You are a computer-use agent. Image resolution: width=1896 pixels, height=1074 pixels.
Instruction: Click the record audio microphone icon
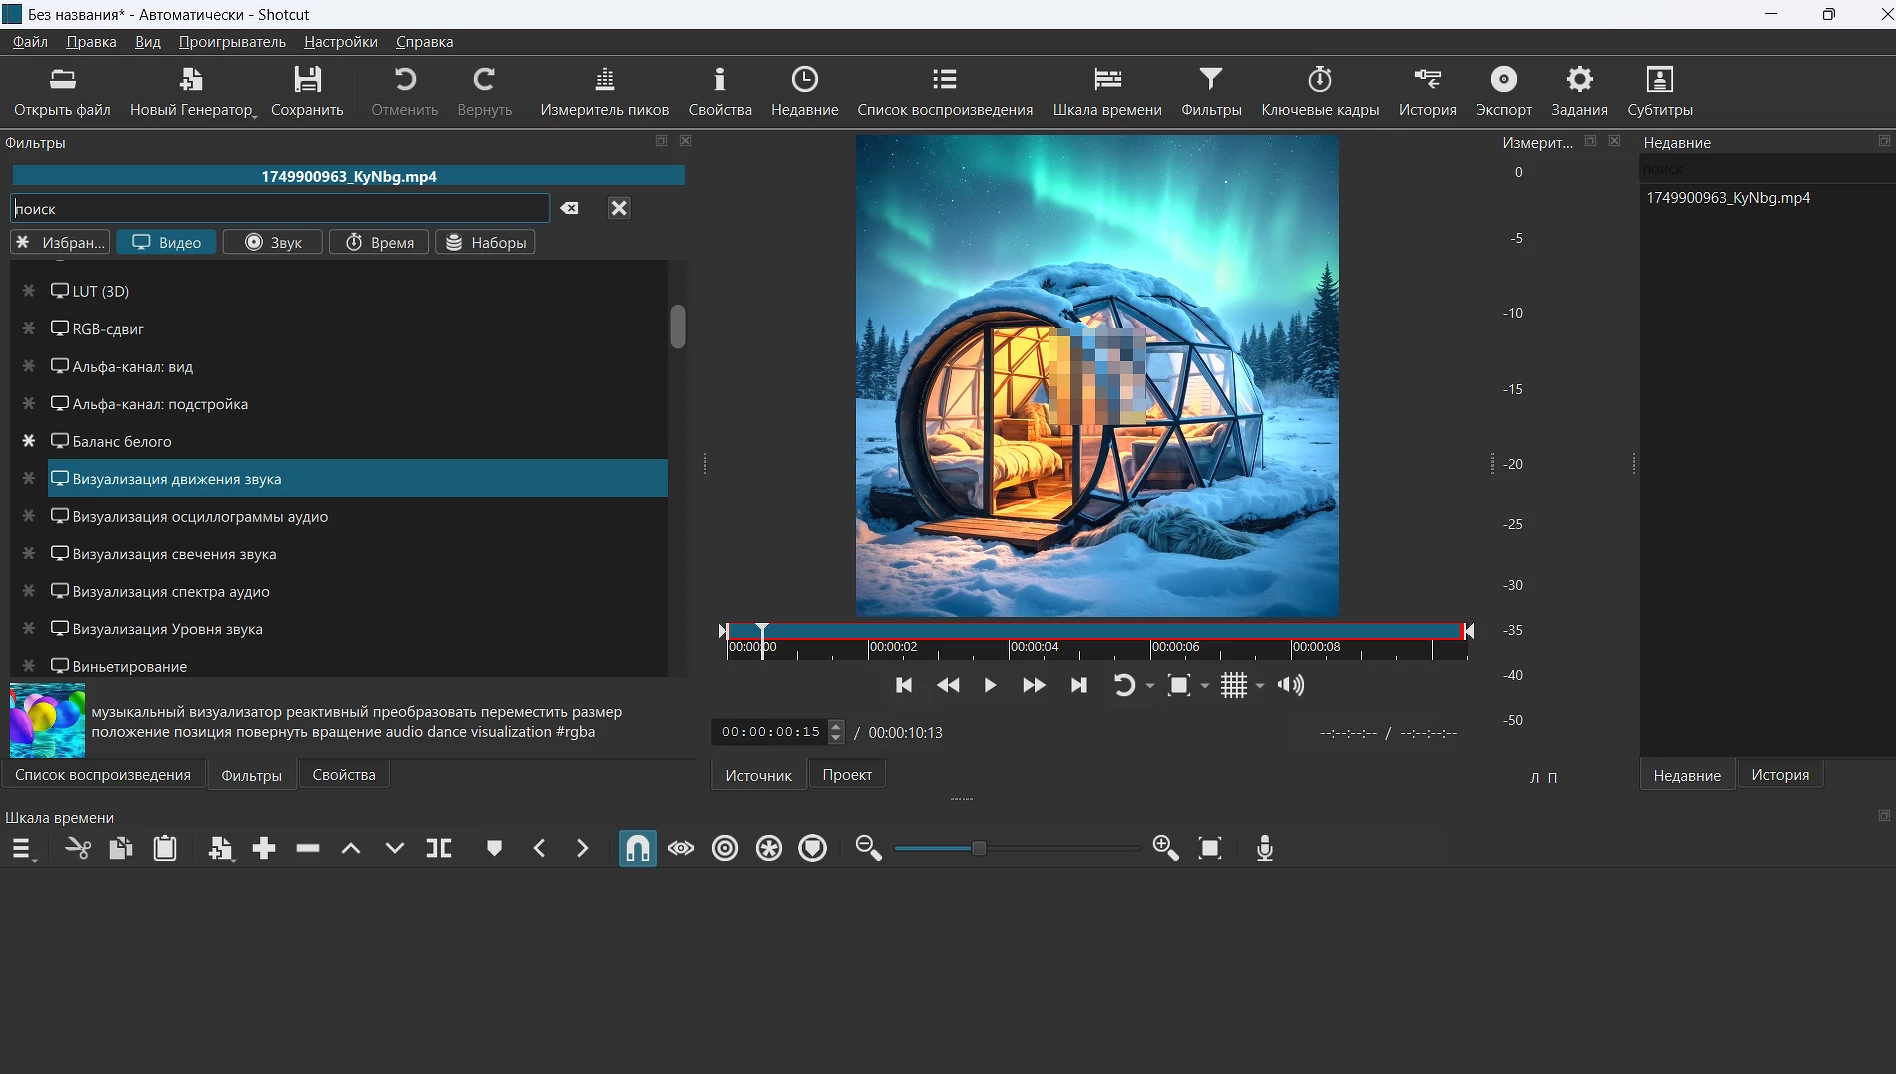[x=1264, y=849]
